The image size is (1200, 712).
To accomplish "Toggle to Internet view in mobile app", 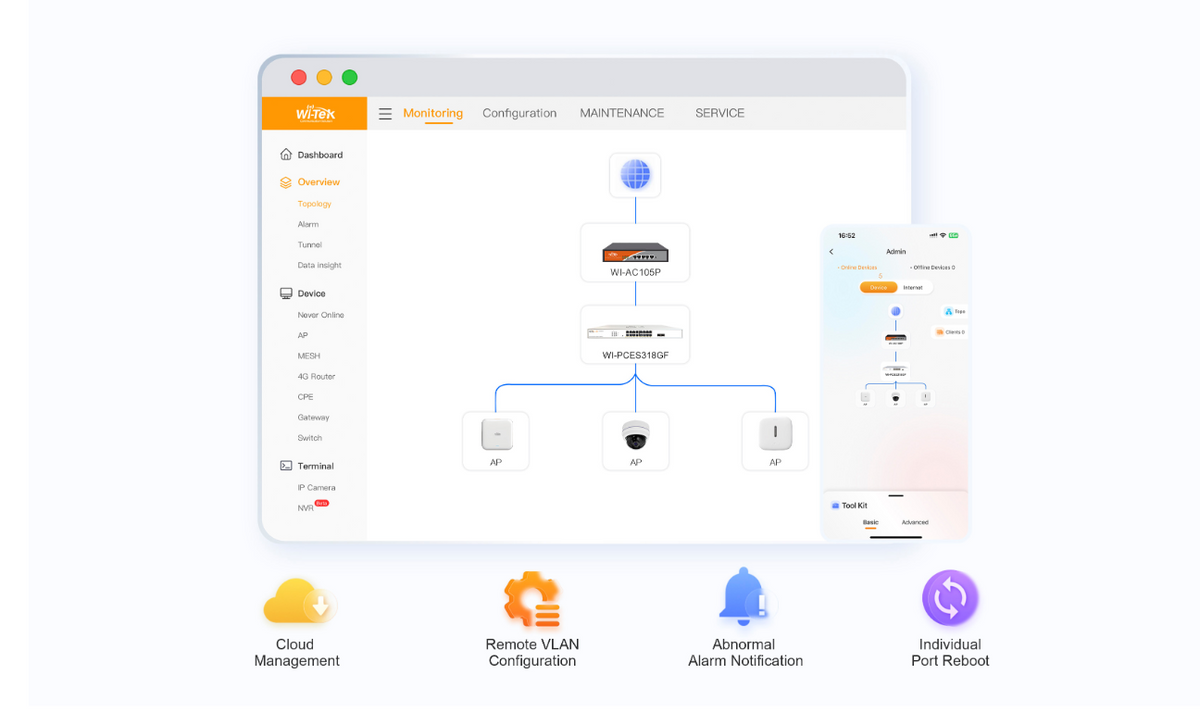I will pos(913,287).
